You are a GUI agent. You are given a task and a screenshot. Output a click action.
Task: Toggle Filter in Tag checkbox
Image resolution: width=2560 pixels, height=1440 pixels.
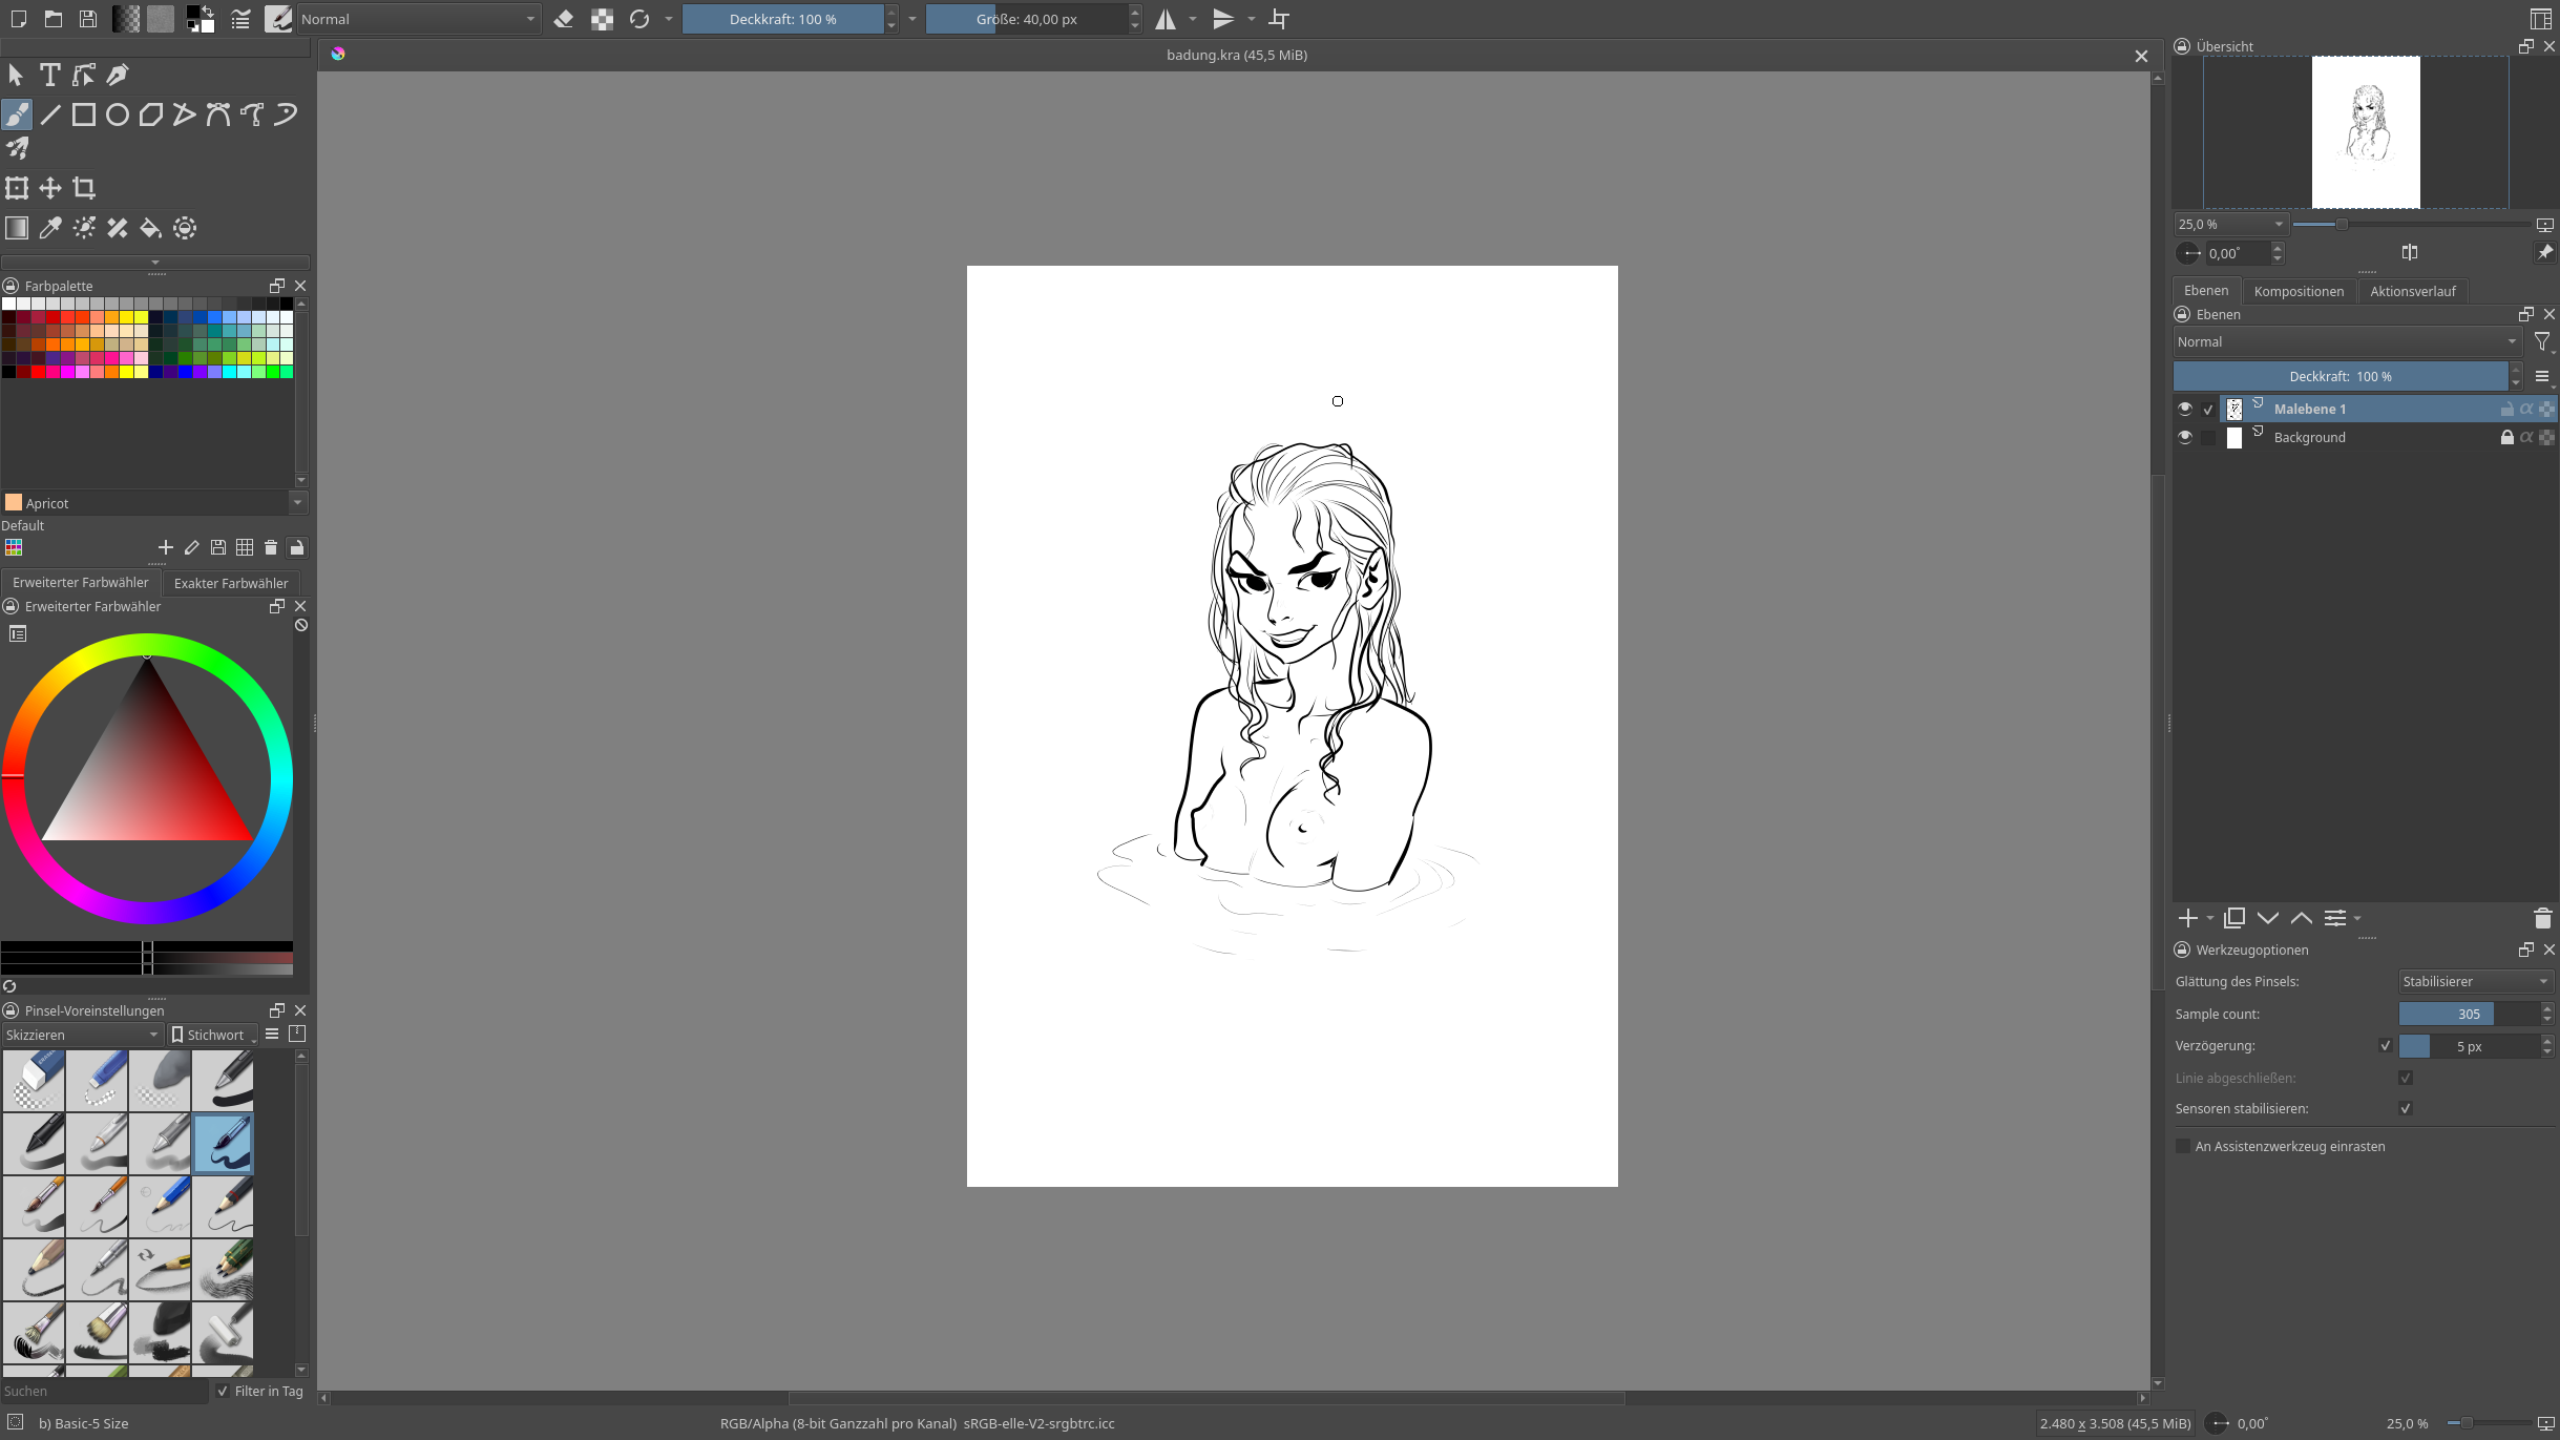pyautogui.click(x=223, y=1391)
